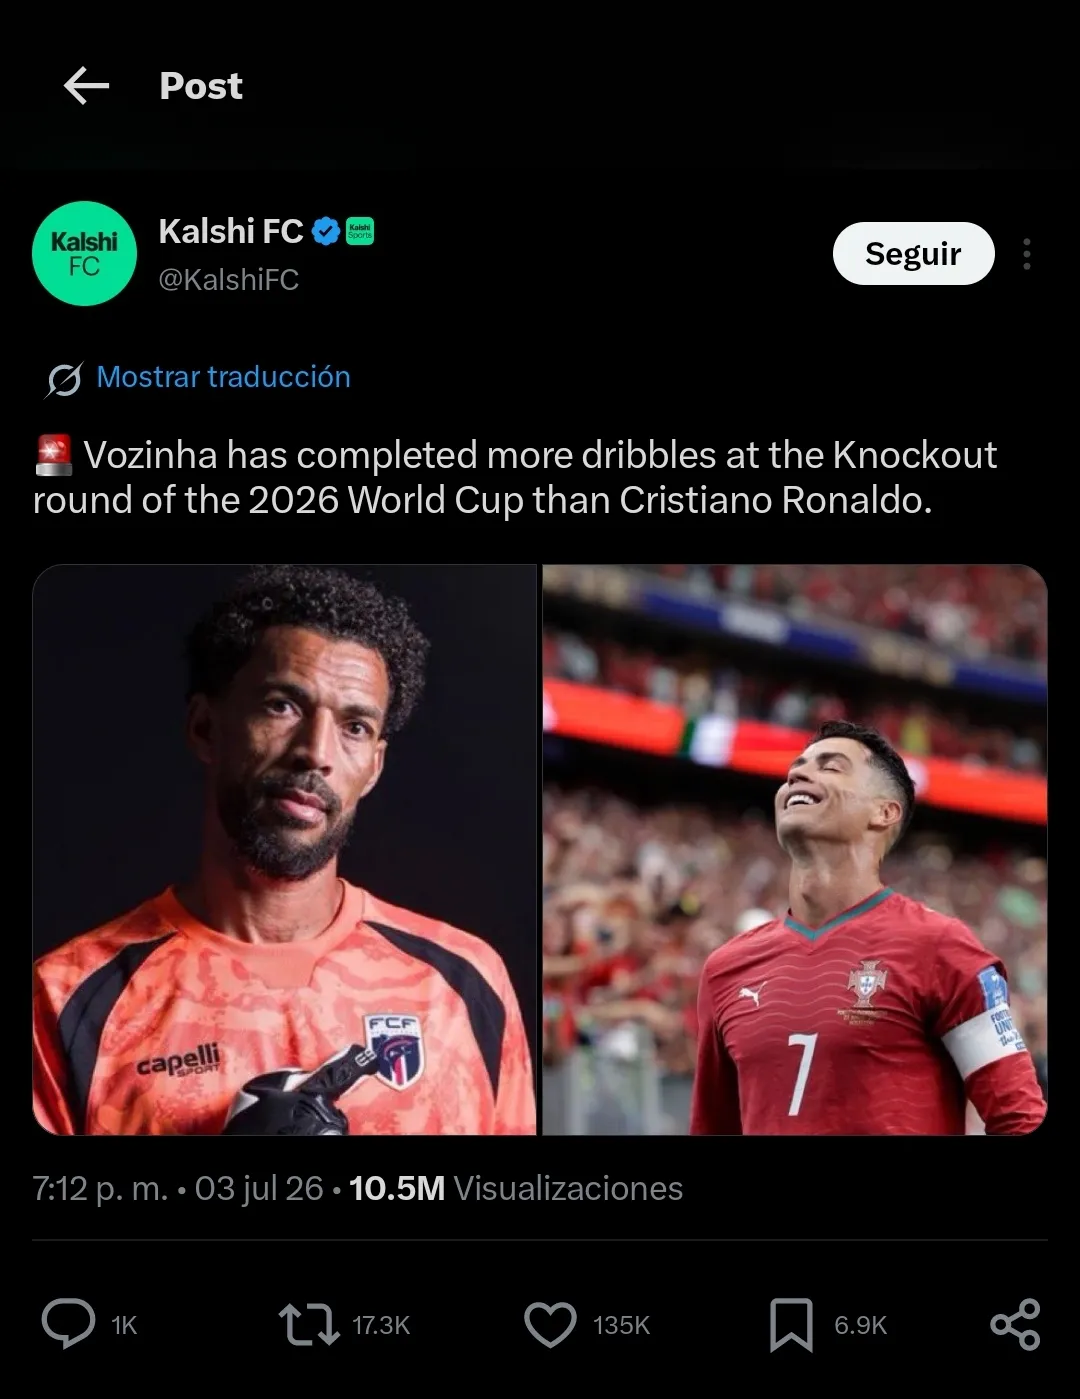Open the Cristiano Ronaldo photo on the right
This screenshot has width=1080, height=1399.
point(795,849)
